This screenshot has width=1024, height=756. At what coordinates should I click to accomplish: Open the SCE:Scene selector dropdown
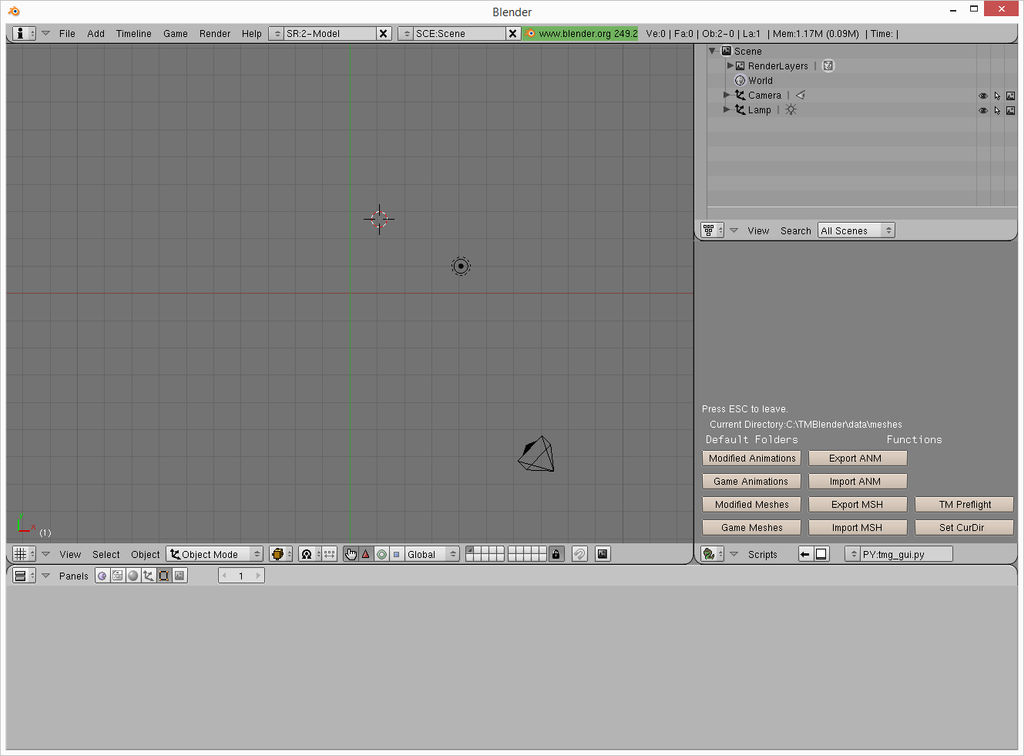click(x=406, y=33)
